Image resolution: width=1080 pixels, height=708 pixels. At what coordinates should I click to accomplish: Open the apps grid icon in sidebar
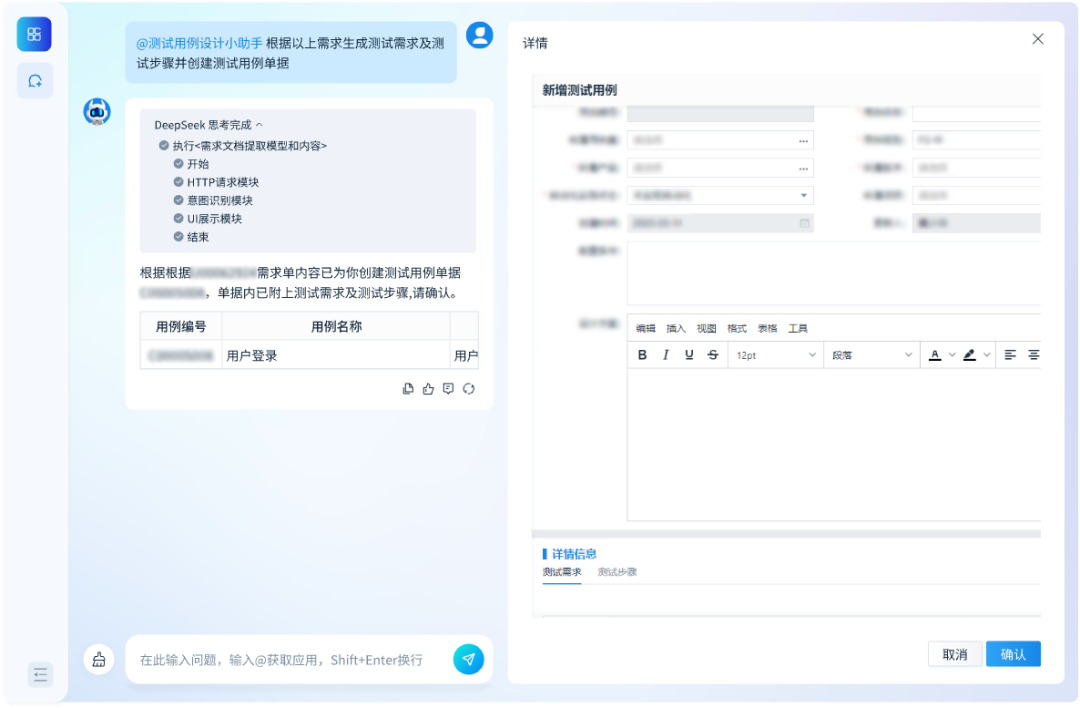pyautogui.click(x=34, y=34)
